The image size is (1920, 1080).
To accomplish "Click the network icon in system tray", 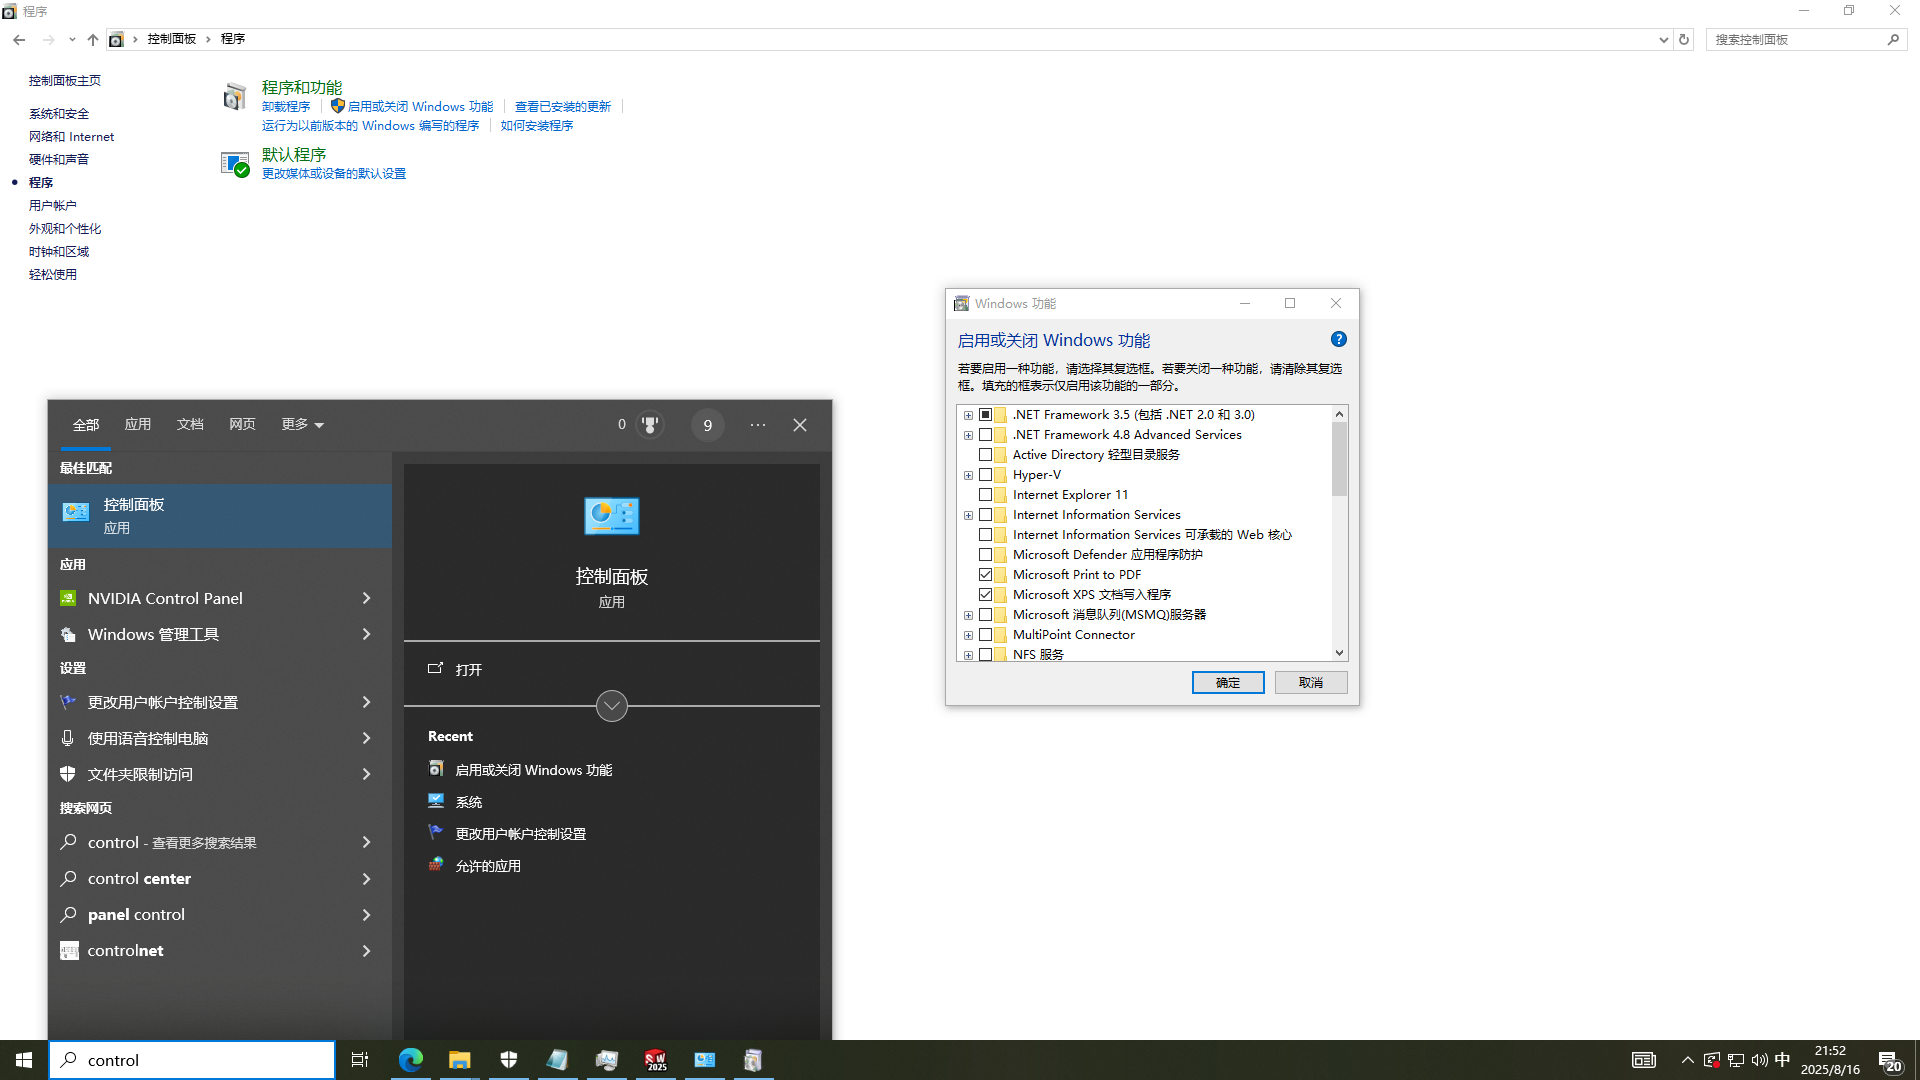I will click(x=1736, y=1060).
